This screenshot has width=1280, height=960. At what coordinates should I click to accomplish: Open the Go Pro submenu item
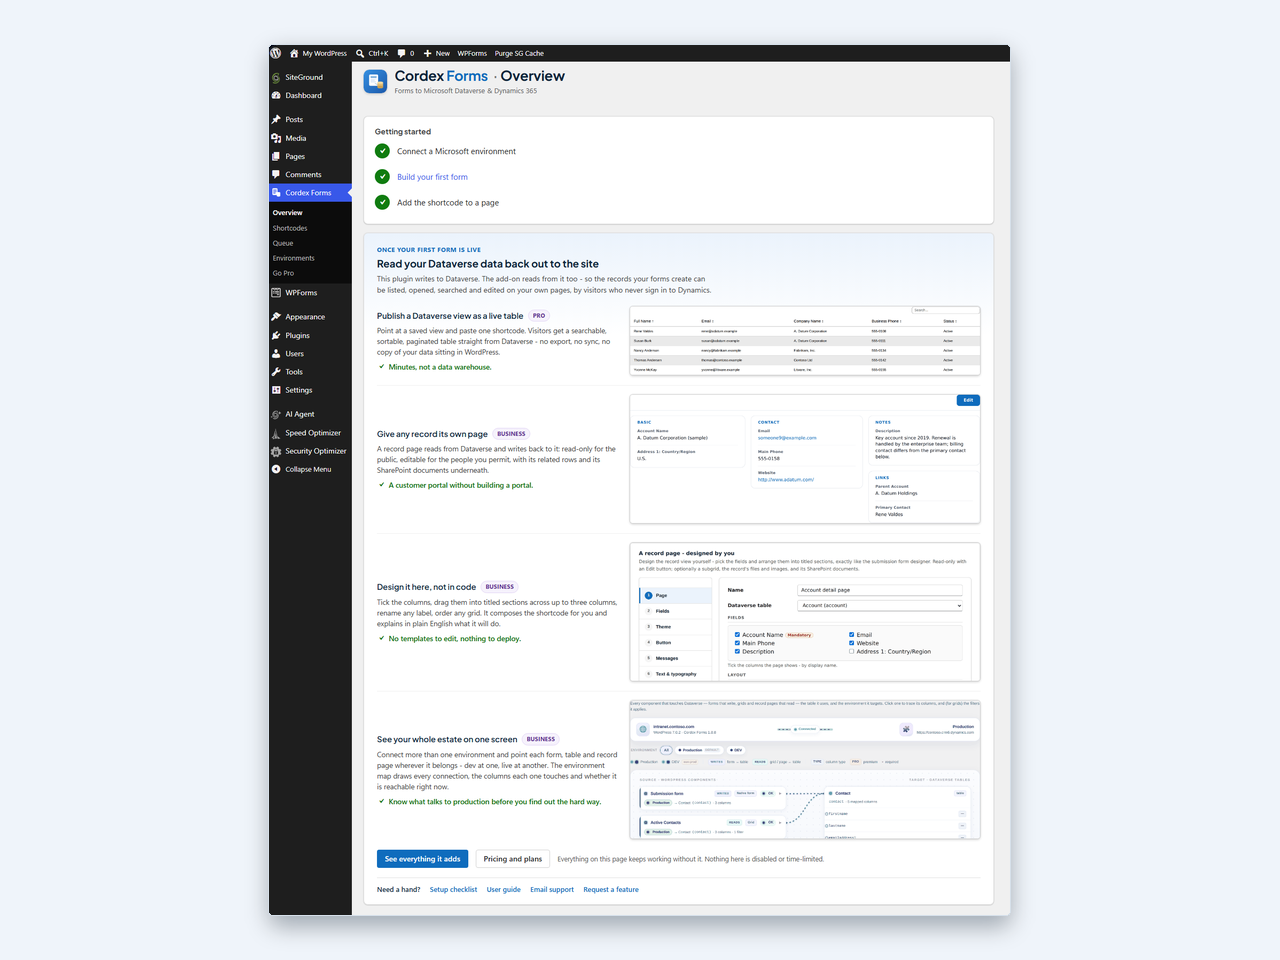click(283, 273)
